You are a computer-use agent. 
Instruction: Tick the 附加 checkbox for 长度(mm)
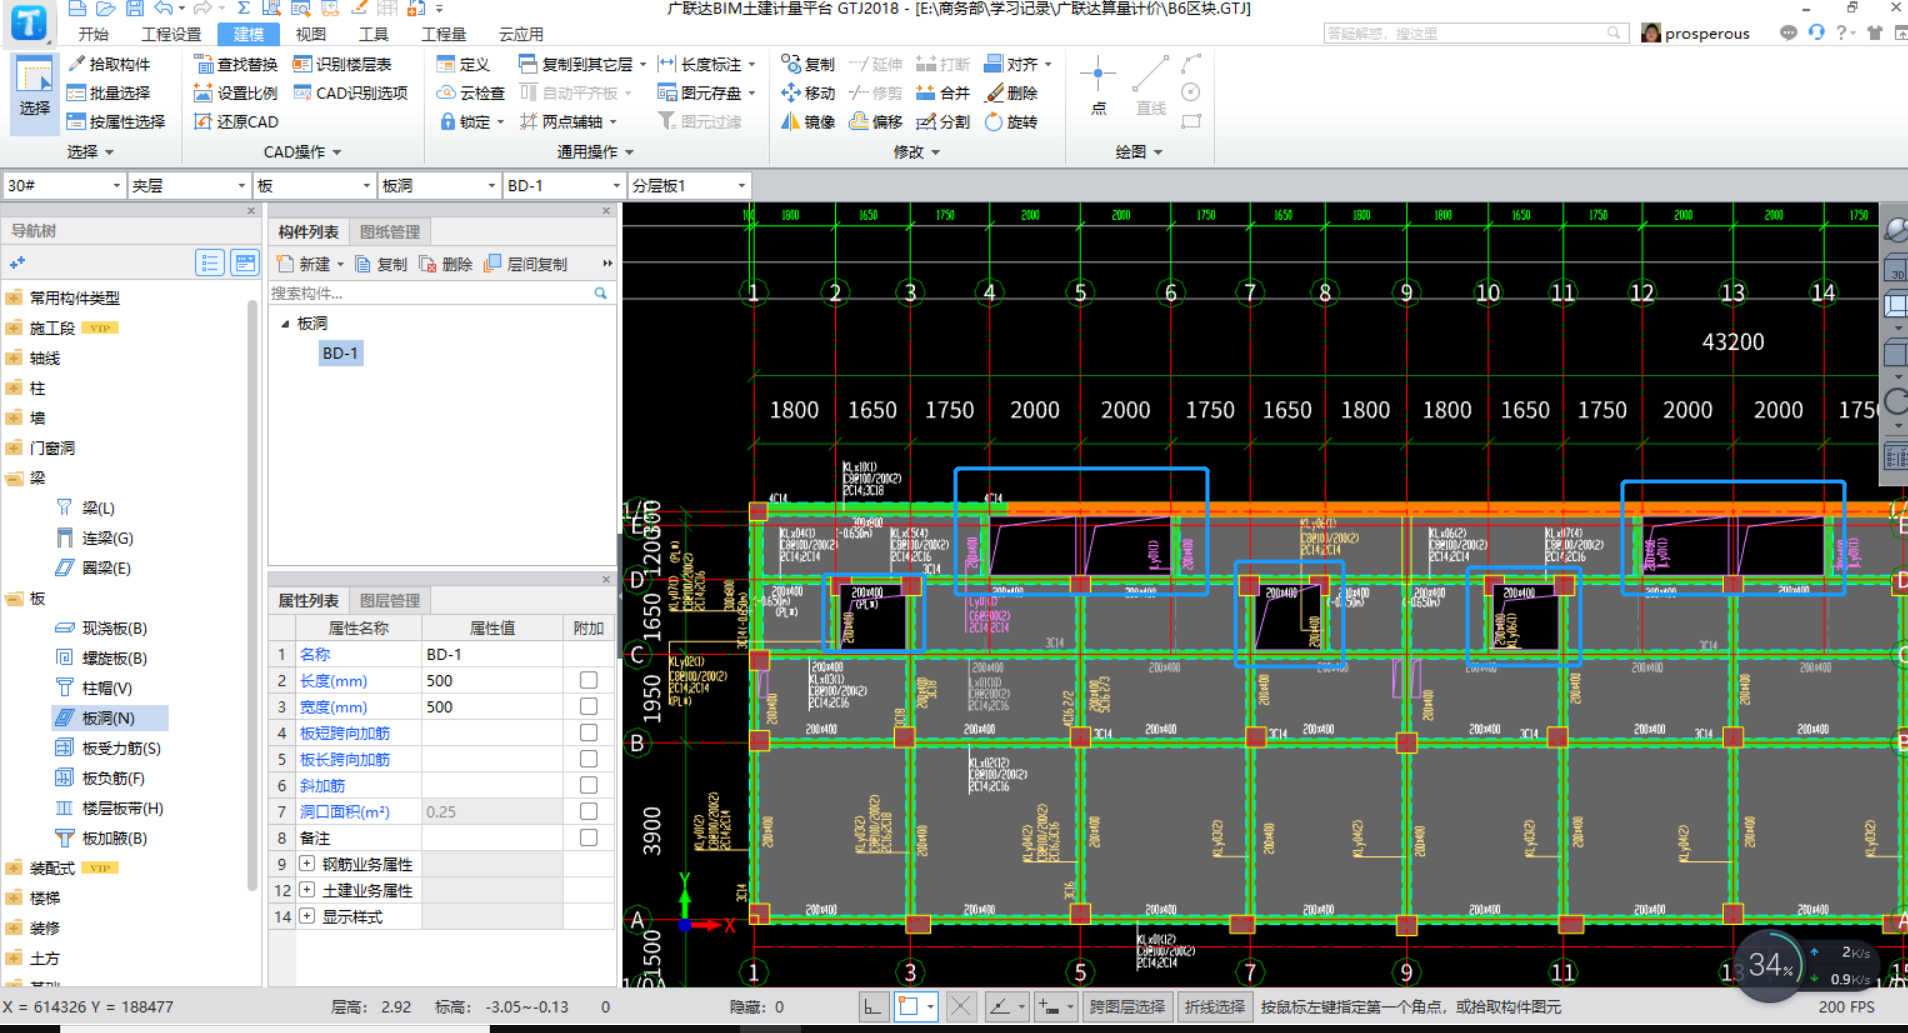[589, 680]
